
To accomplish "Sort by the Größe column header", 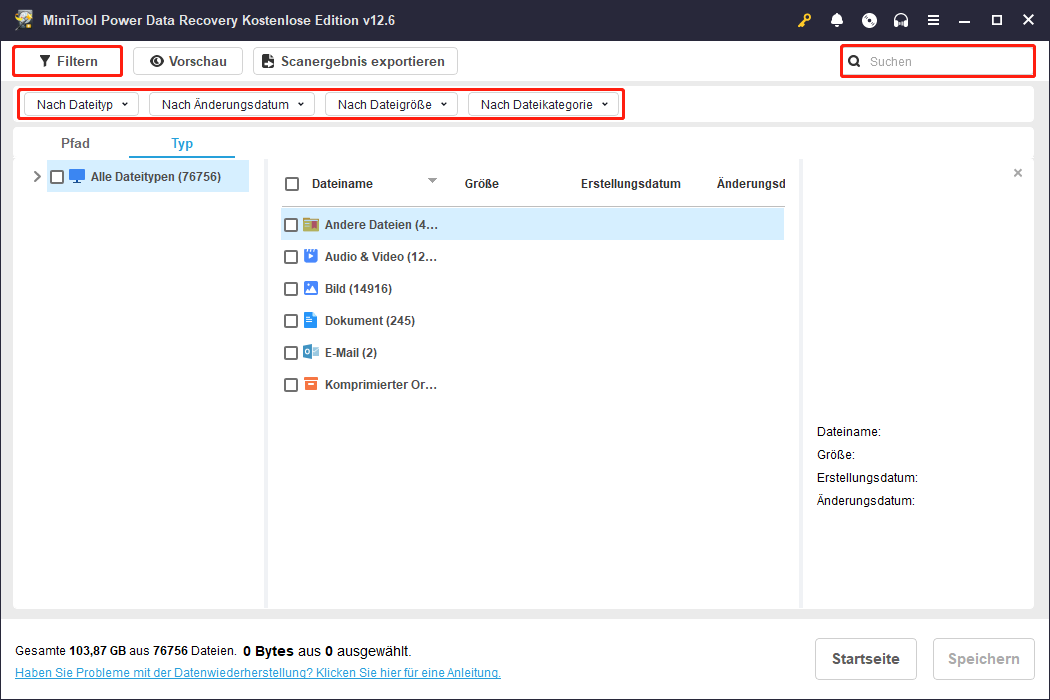I will [481, 184].
